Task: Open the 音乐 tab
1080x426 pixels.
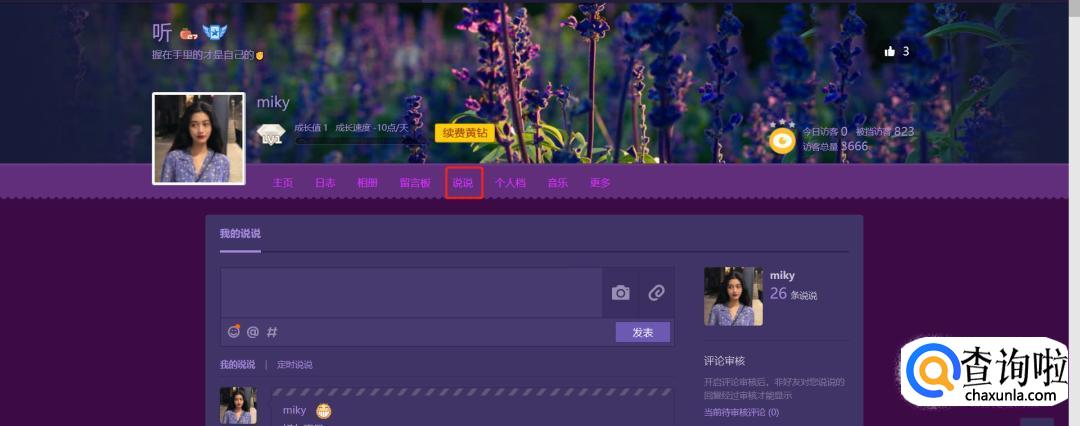Action: coord(558,183)
